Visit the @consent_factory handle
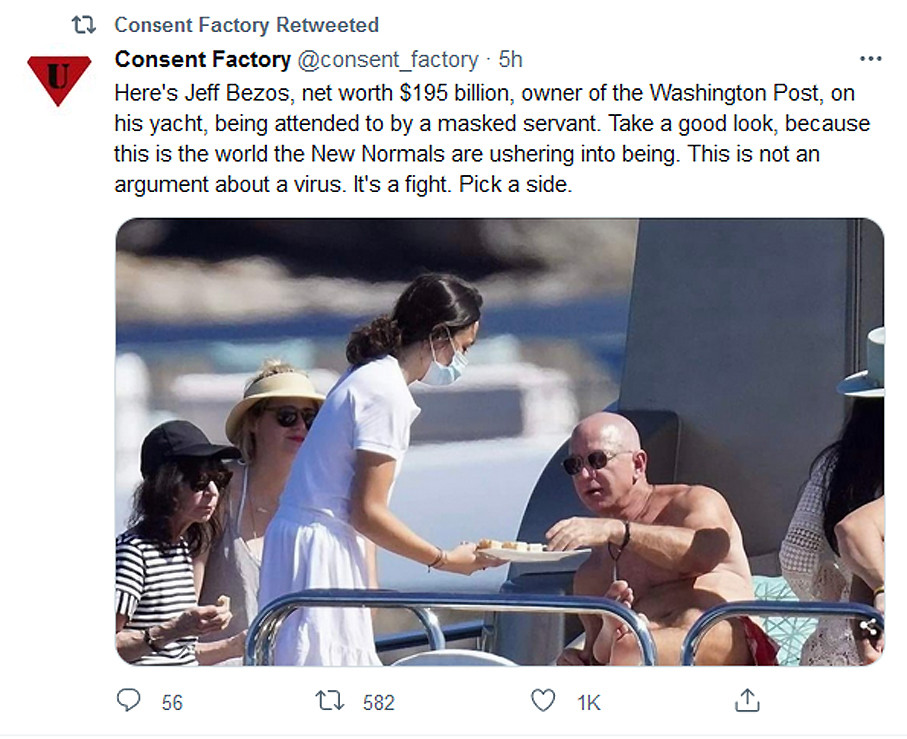907x739 pixels. [389, 60]
